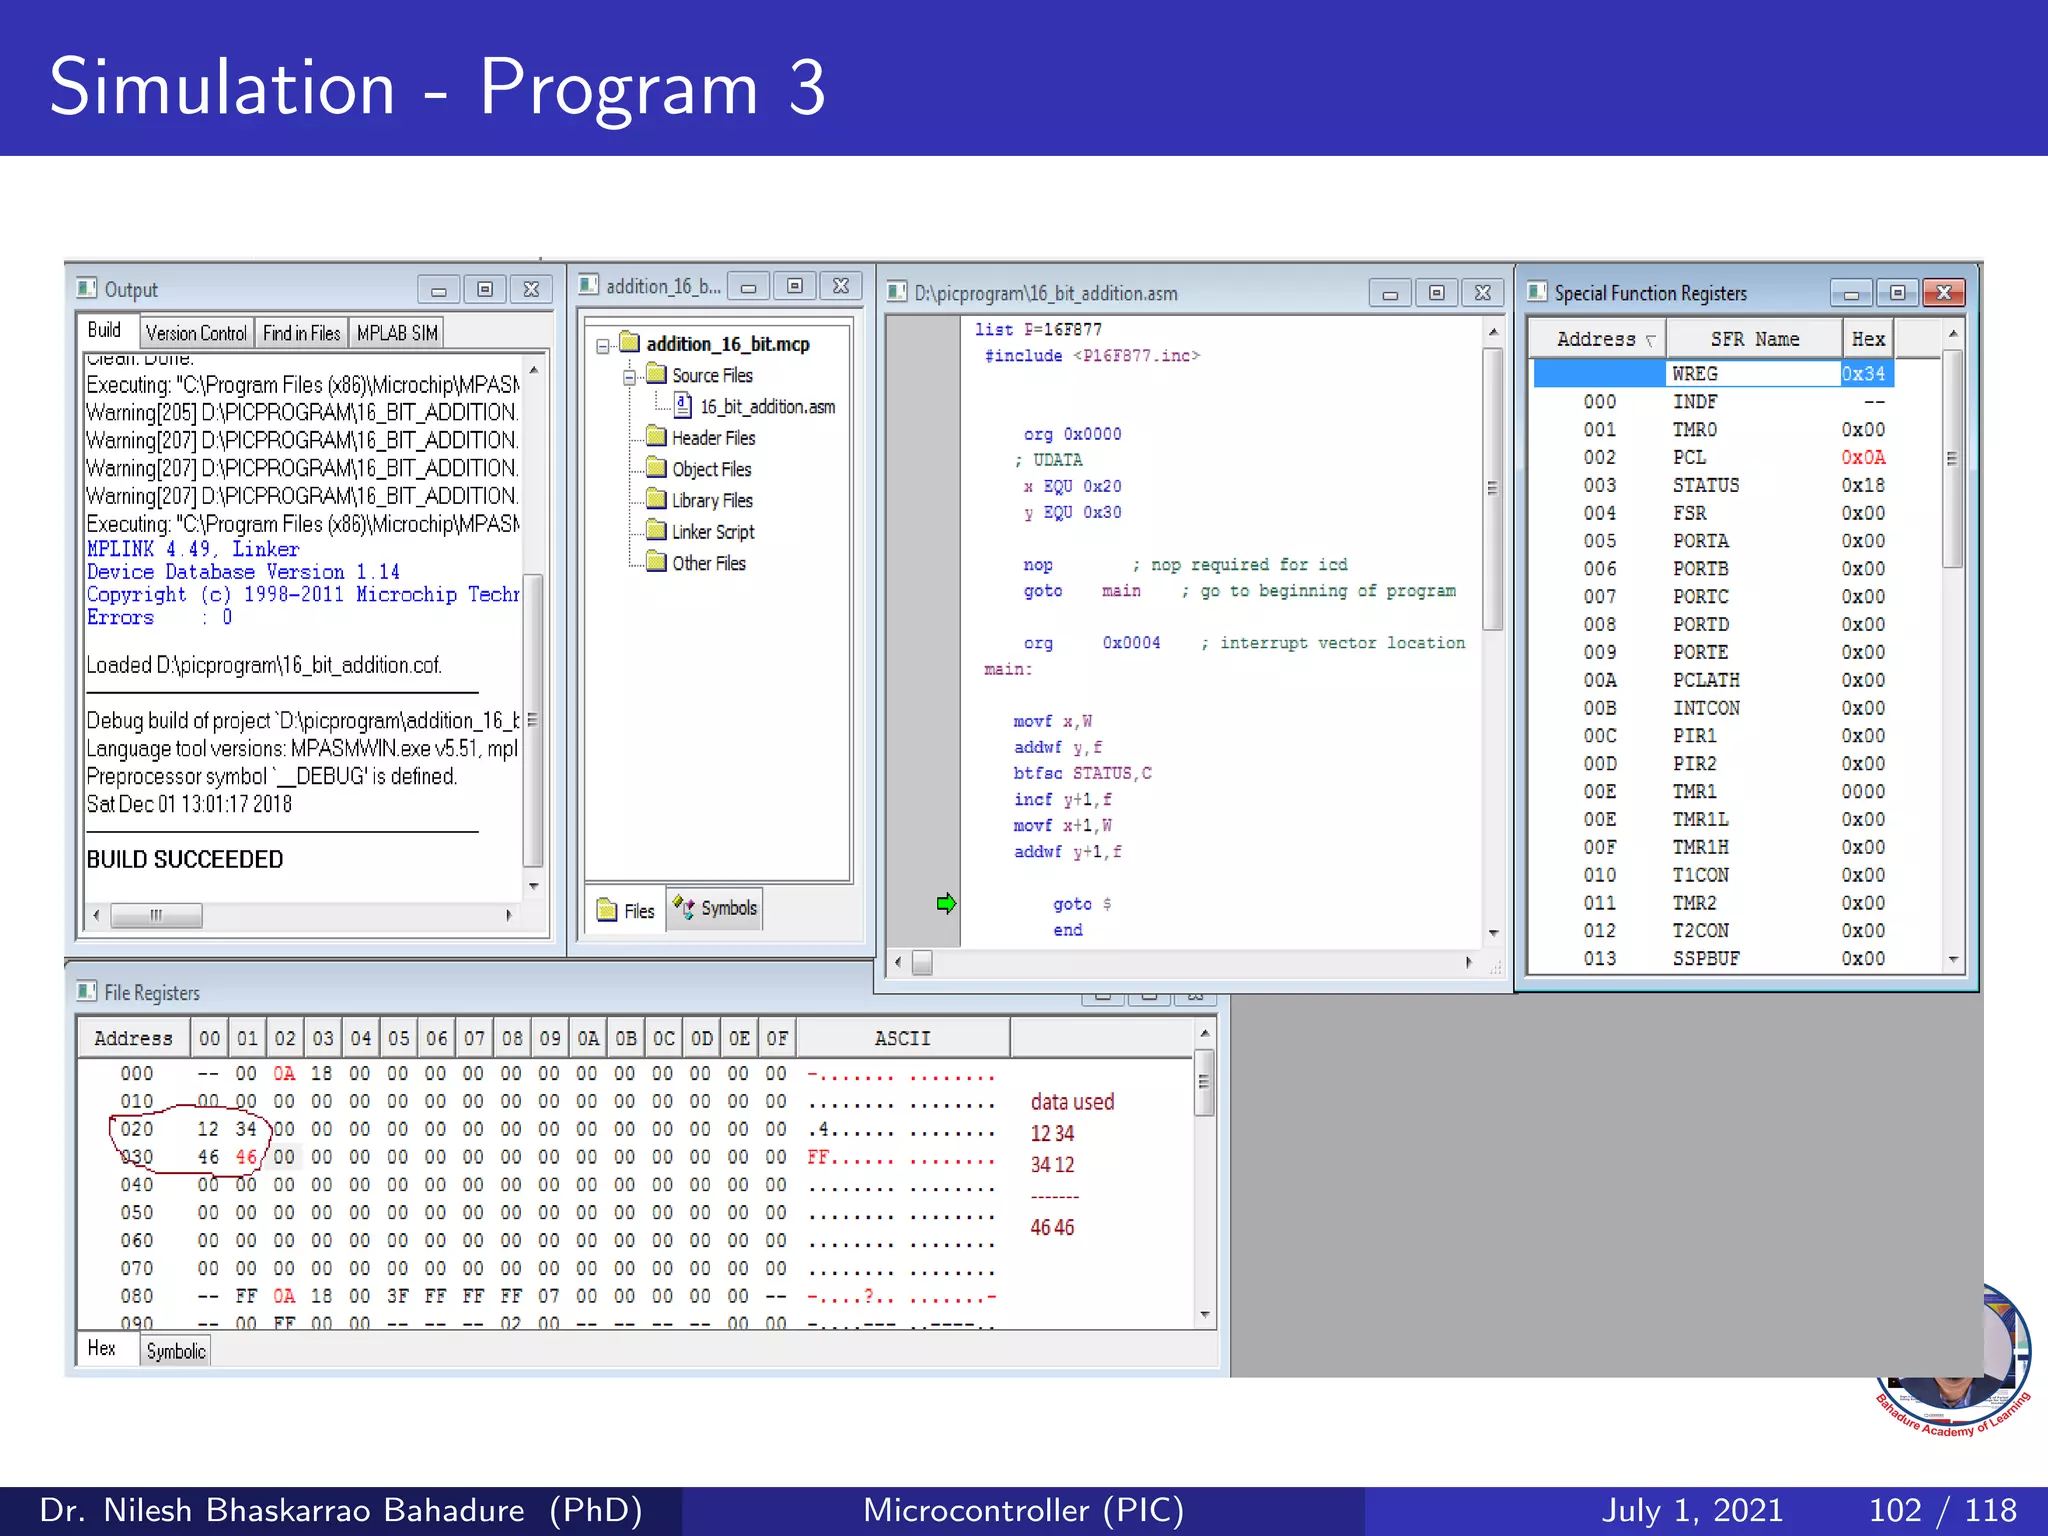The height and width of the screenshot is (1536, 2048).
Task: Click the Special Function Registers window title icon
Action: tap(1537, 292)
